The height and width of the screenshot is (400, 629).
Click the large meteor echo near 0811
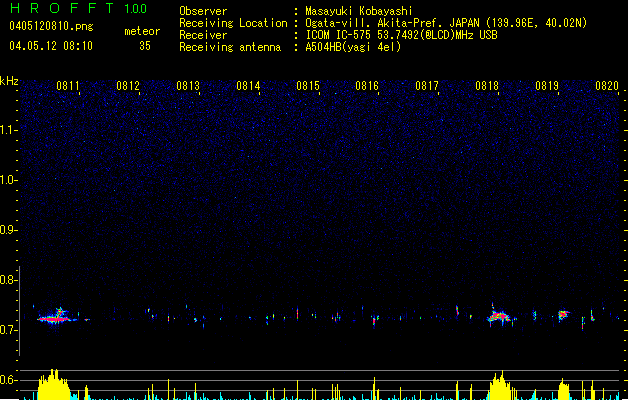56,316
